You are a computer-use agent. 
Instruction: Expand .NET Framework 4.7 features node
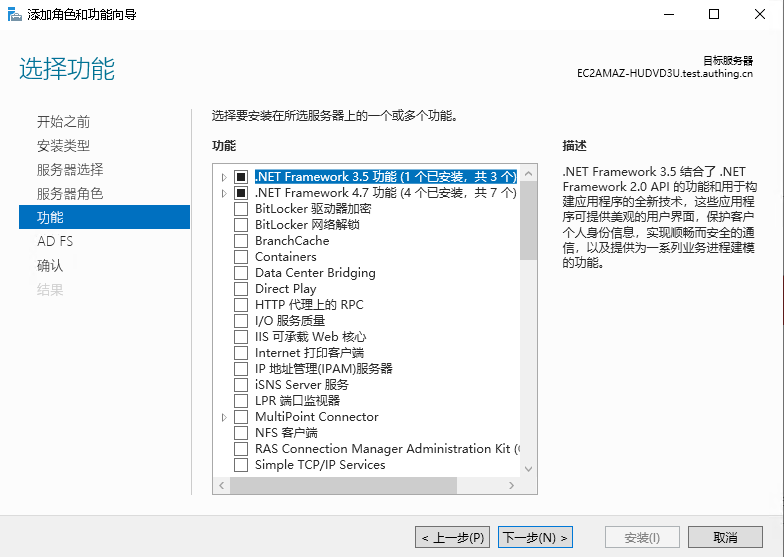(224, 193)
